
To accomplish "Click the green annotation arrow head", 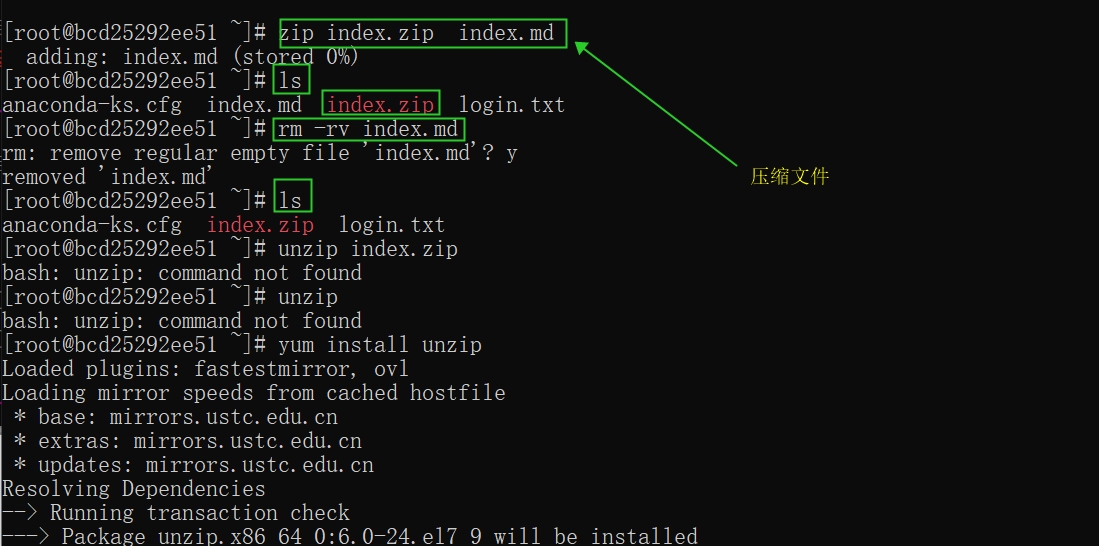I will 584,49.
